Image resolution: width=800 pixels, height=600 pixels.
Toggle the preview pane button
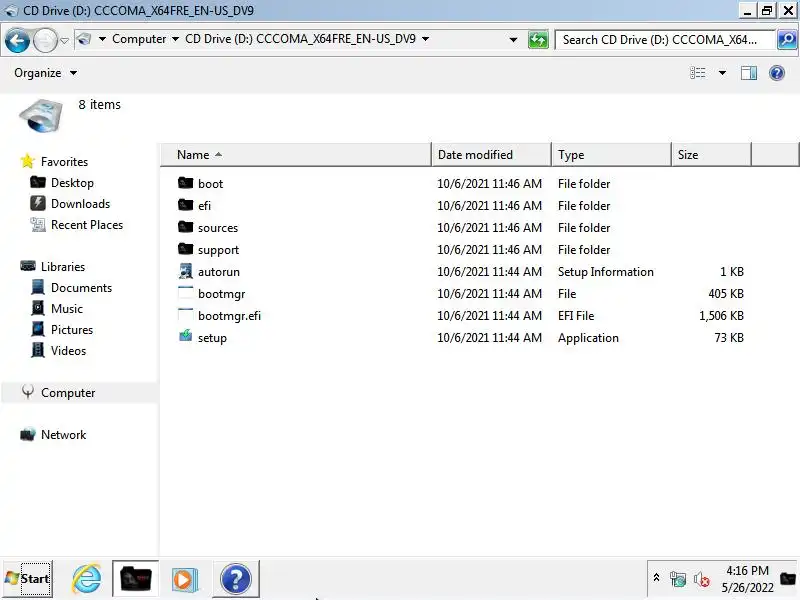(748, 73)
